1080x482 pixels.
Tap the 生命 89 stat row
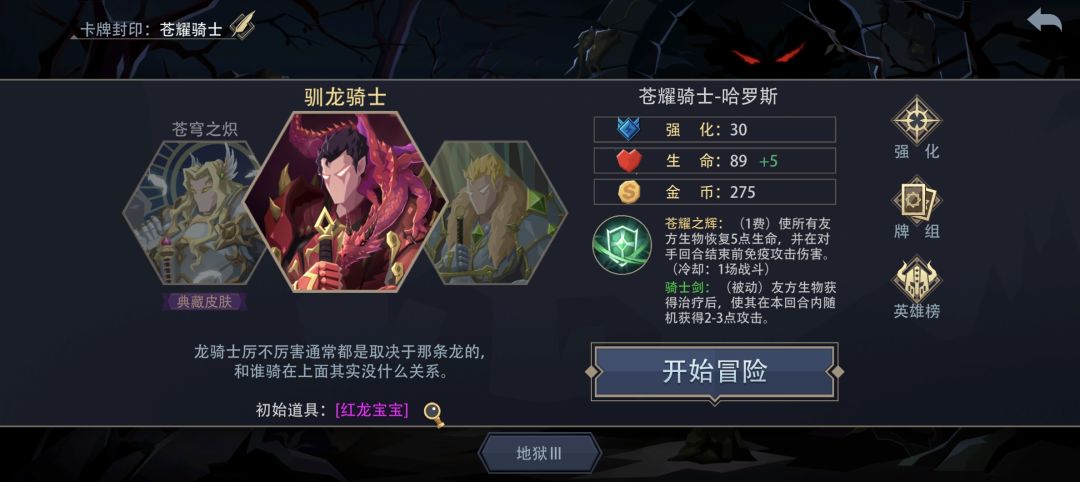[x=714, y=161]
